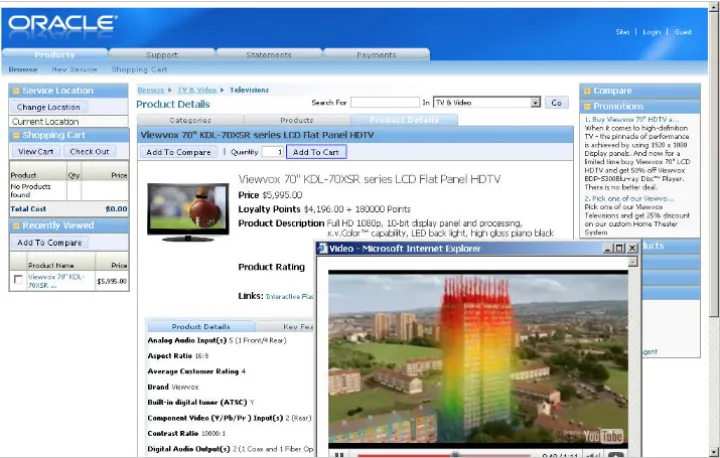Check the Viewvox 70" KDL-70XSR checkbox

(17, 281)
